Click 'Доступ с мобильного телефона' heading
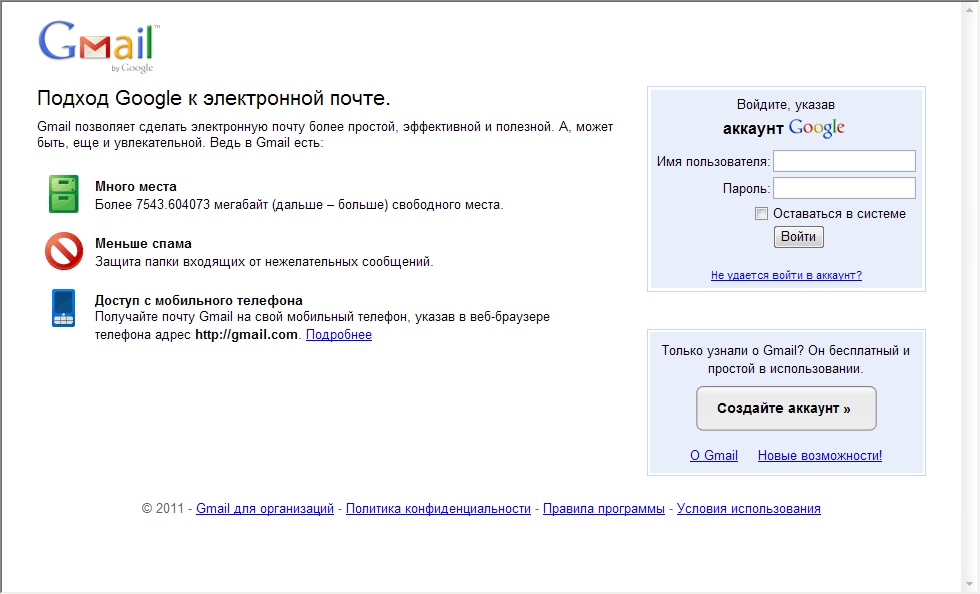Image resolution: width=980 pixels, height=594 pixels. pos(199,300)
